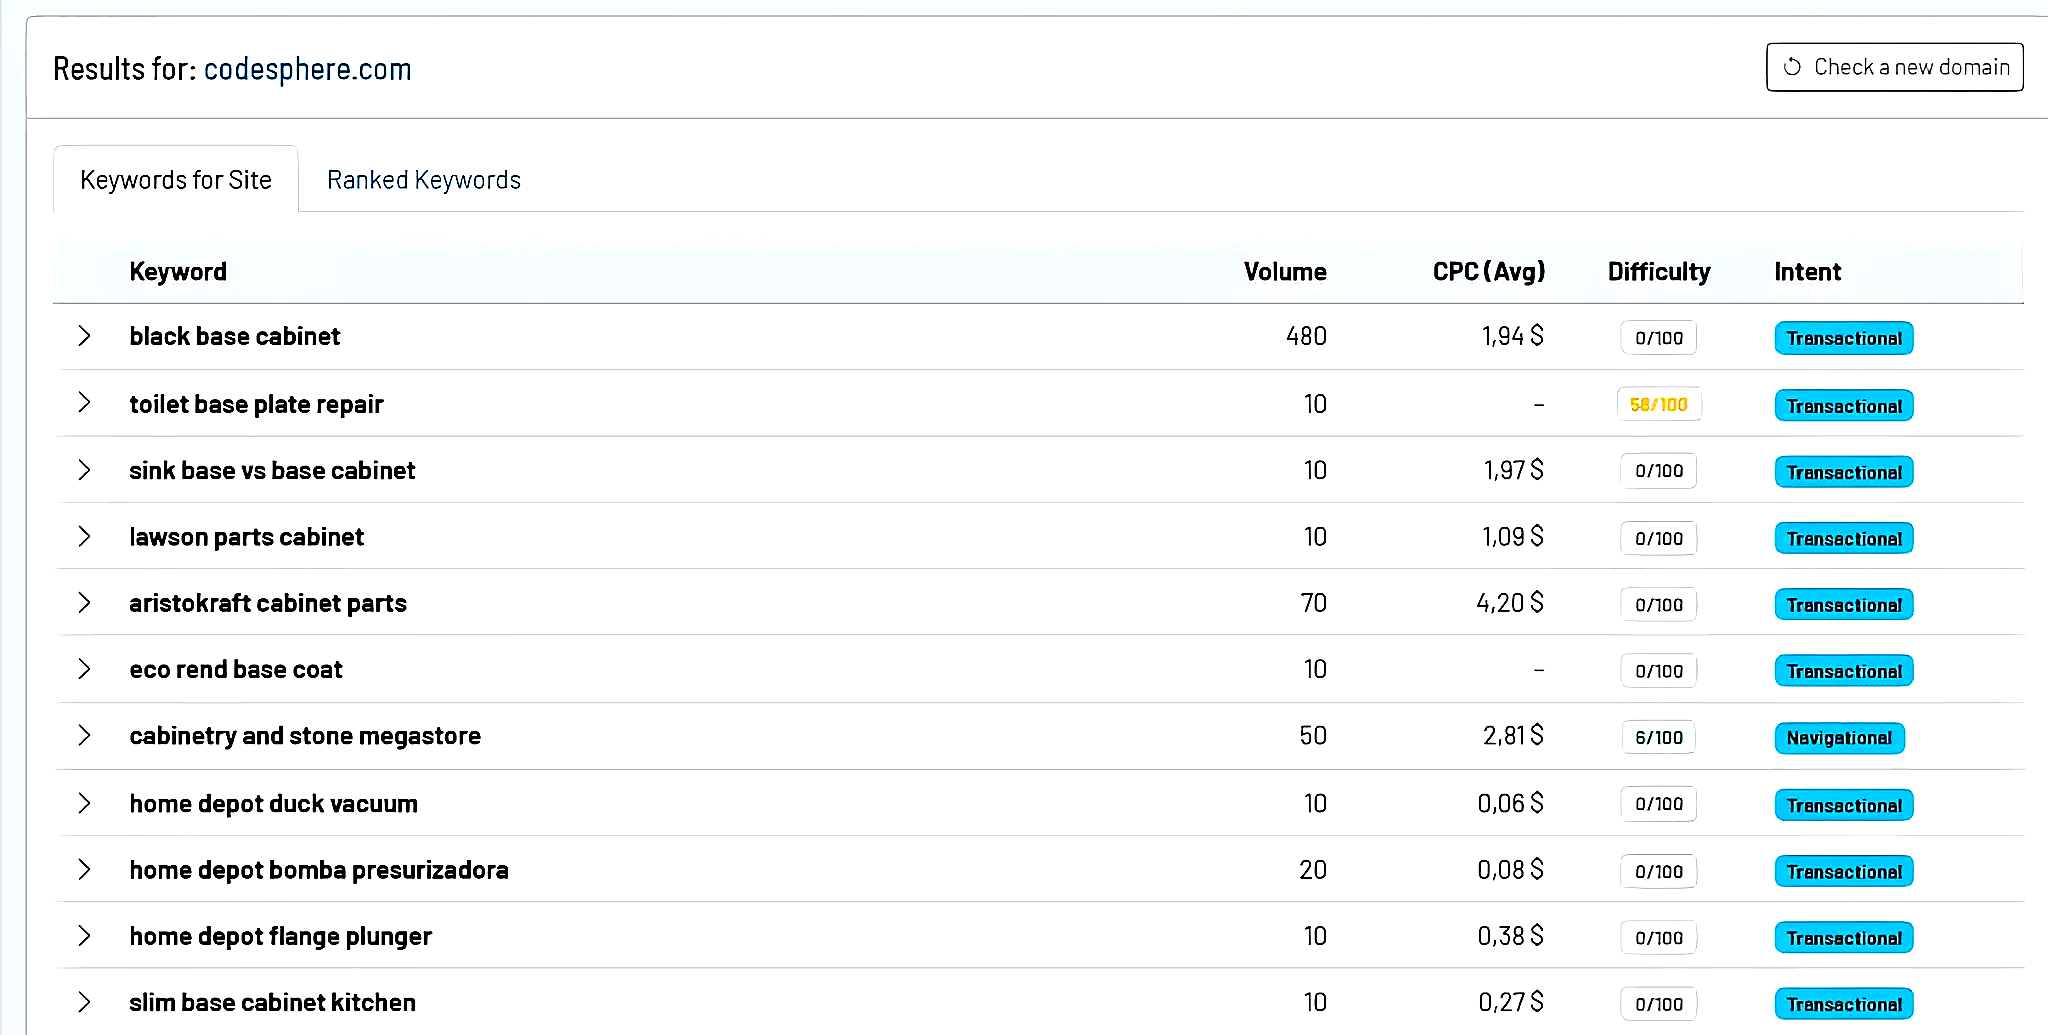The width and height of the screenshot is (2048, 1035).
Task: Click the Difficulty column header
Action: tap(1659, 272)
